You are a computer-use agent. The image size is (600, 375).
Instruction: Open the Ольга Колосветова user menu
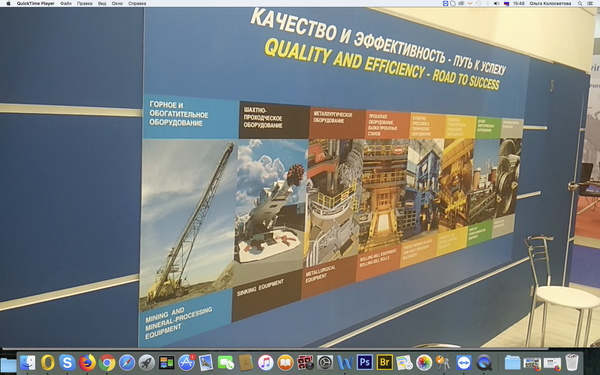[x=550, y=3]
